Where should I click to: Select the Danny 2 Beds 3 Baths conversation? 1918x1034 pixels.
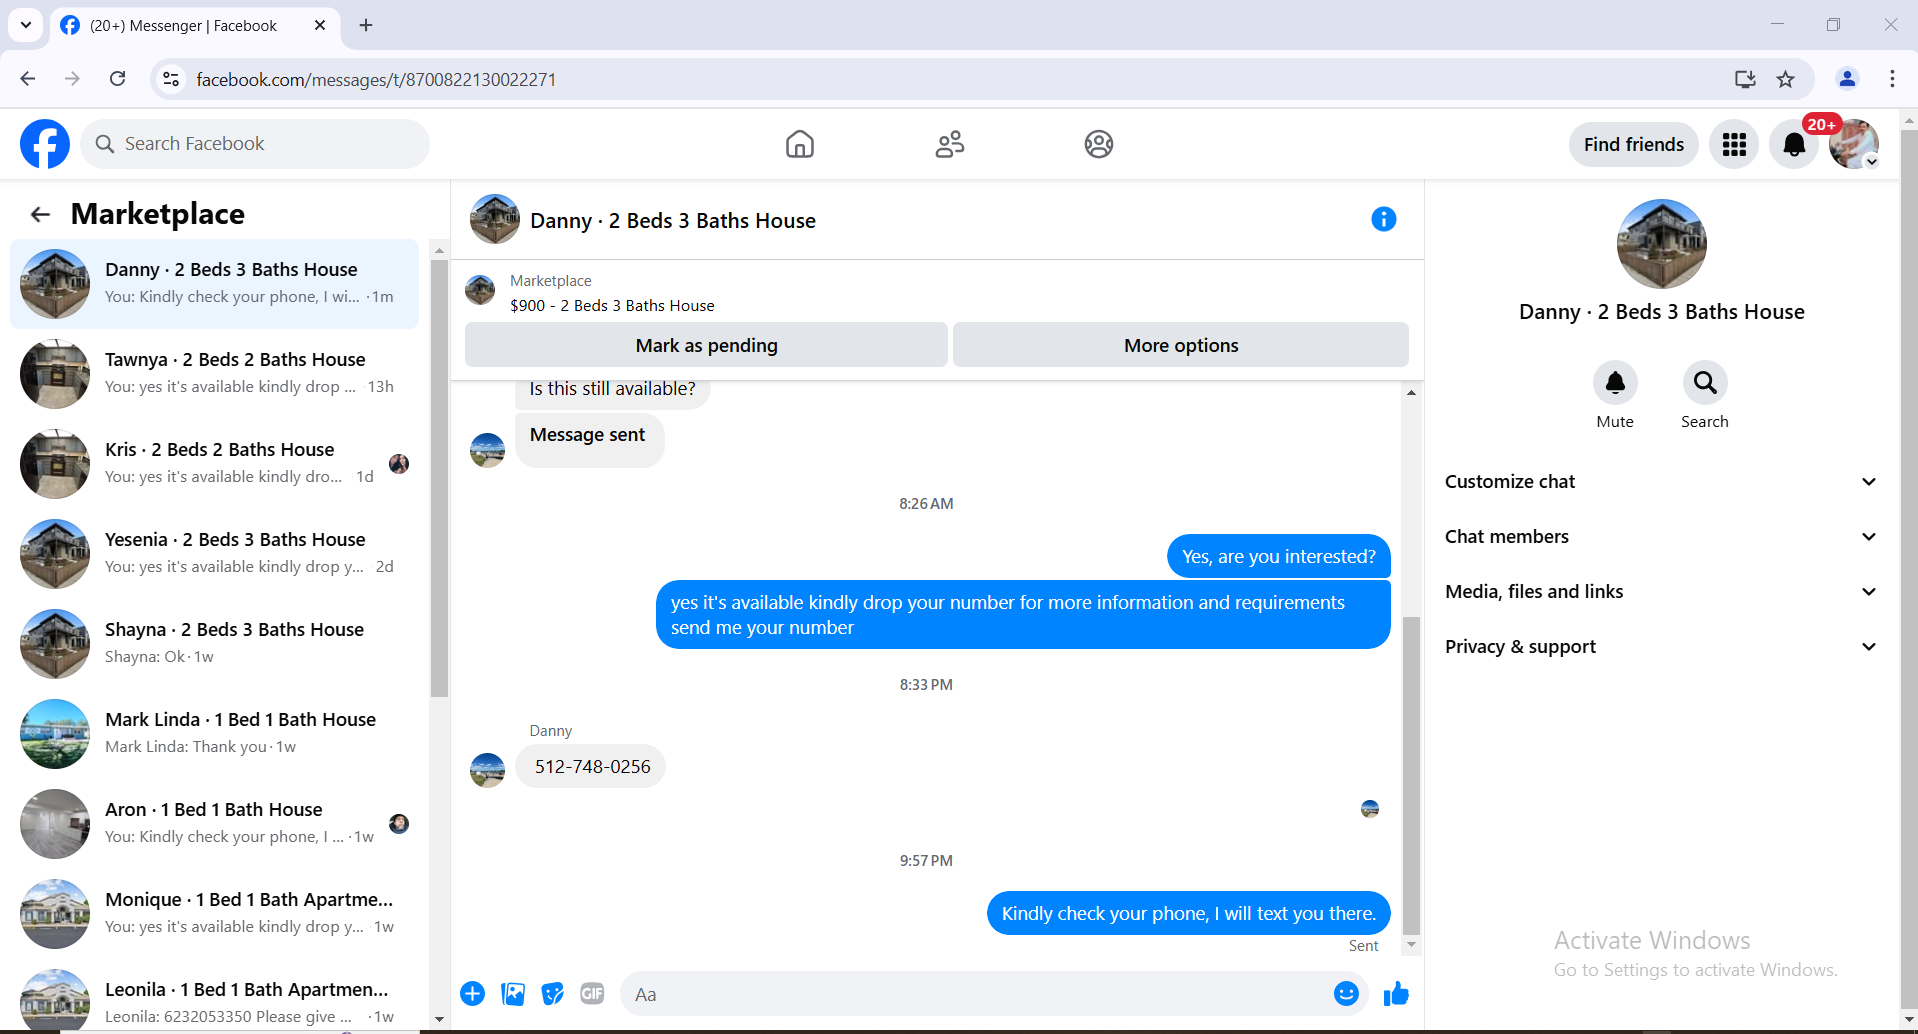point(215,284)
